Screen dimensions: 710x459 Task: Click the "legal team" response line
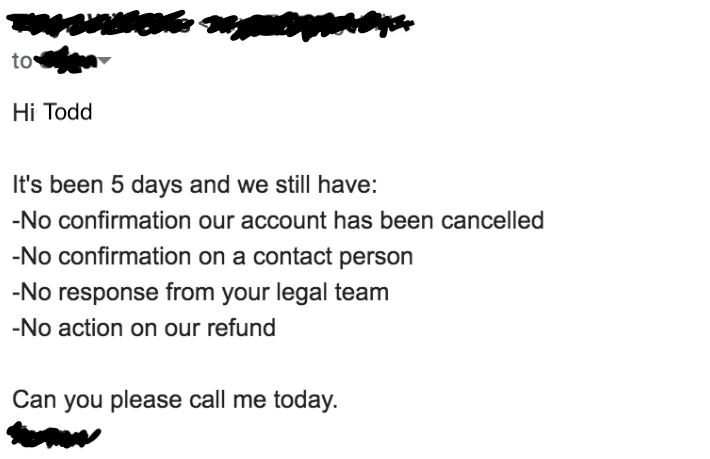[x=200, y=292]
